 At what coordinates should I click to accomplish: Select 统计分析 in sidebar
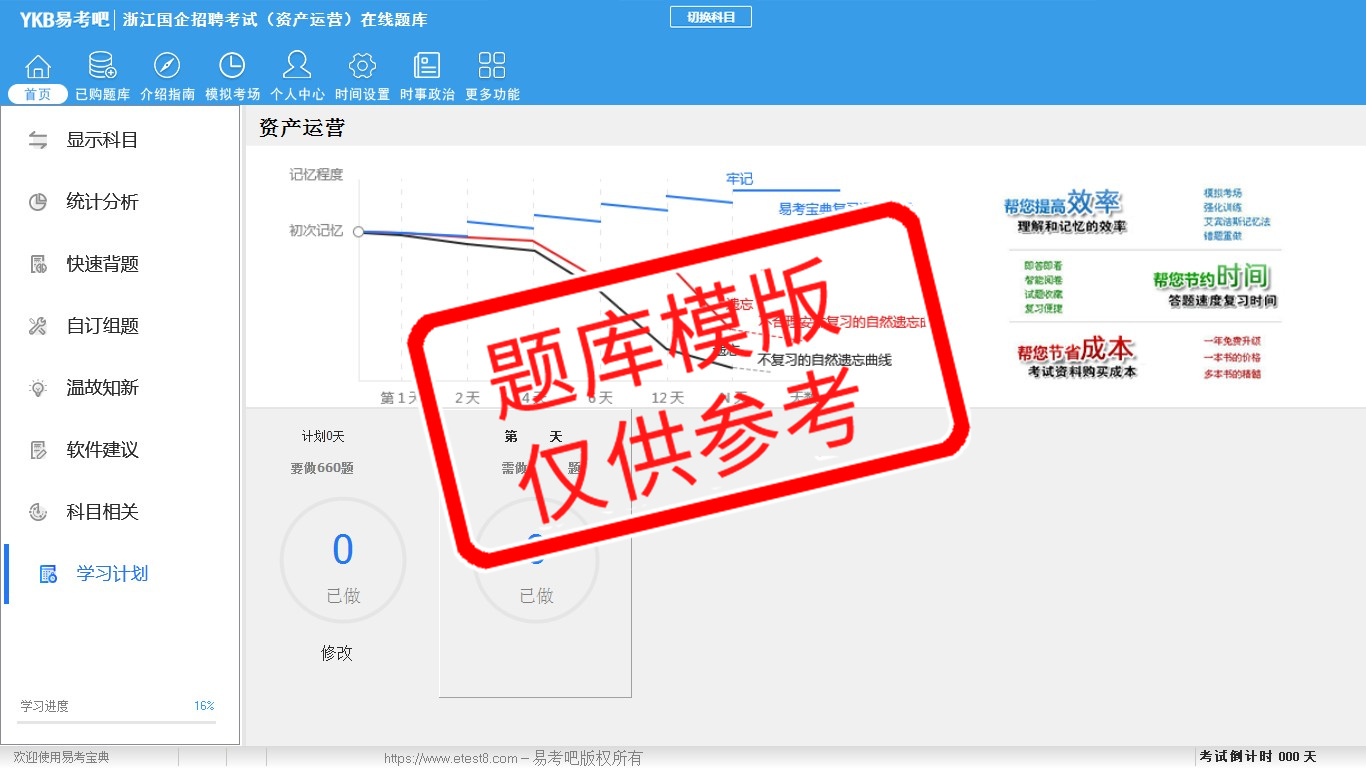101,202
